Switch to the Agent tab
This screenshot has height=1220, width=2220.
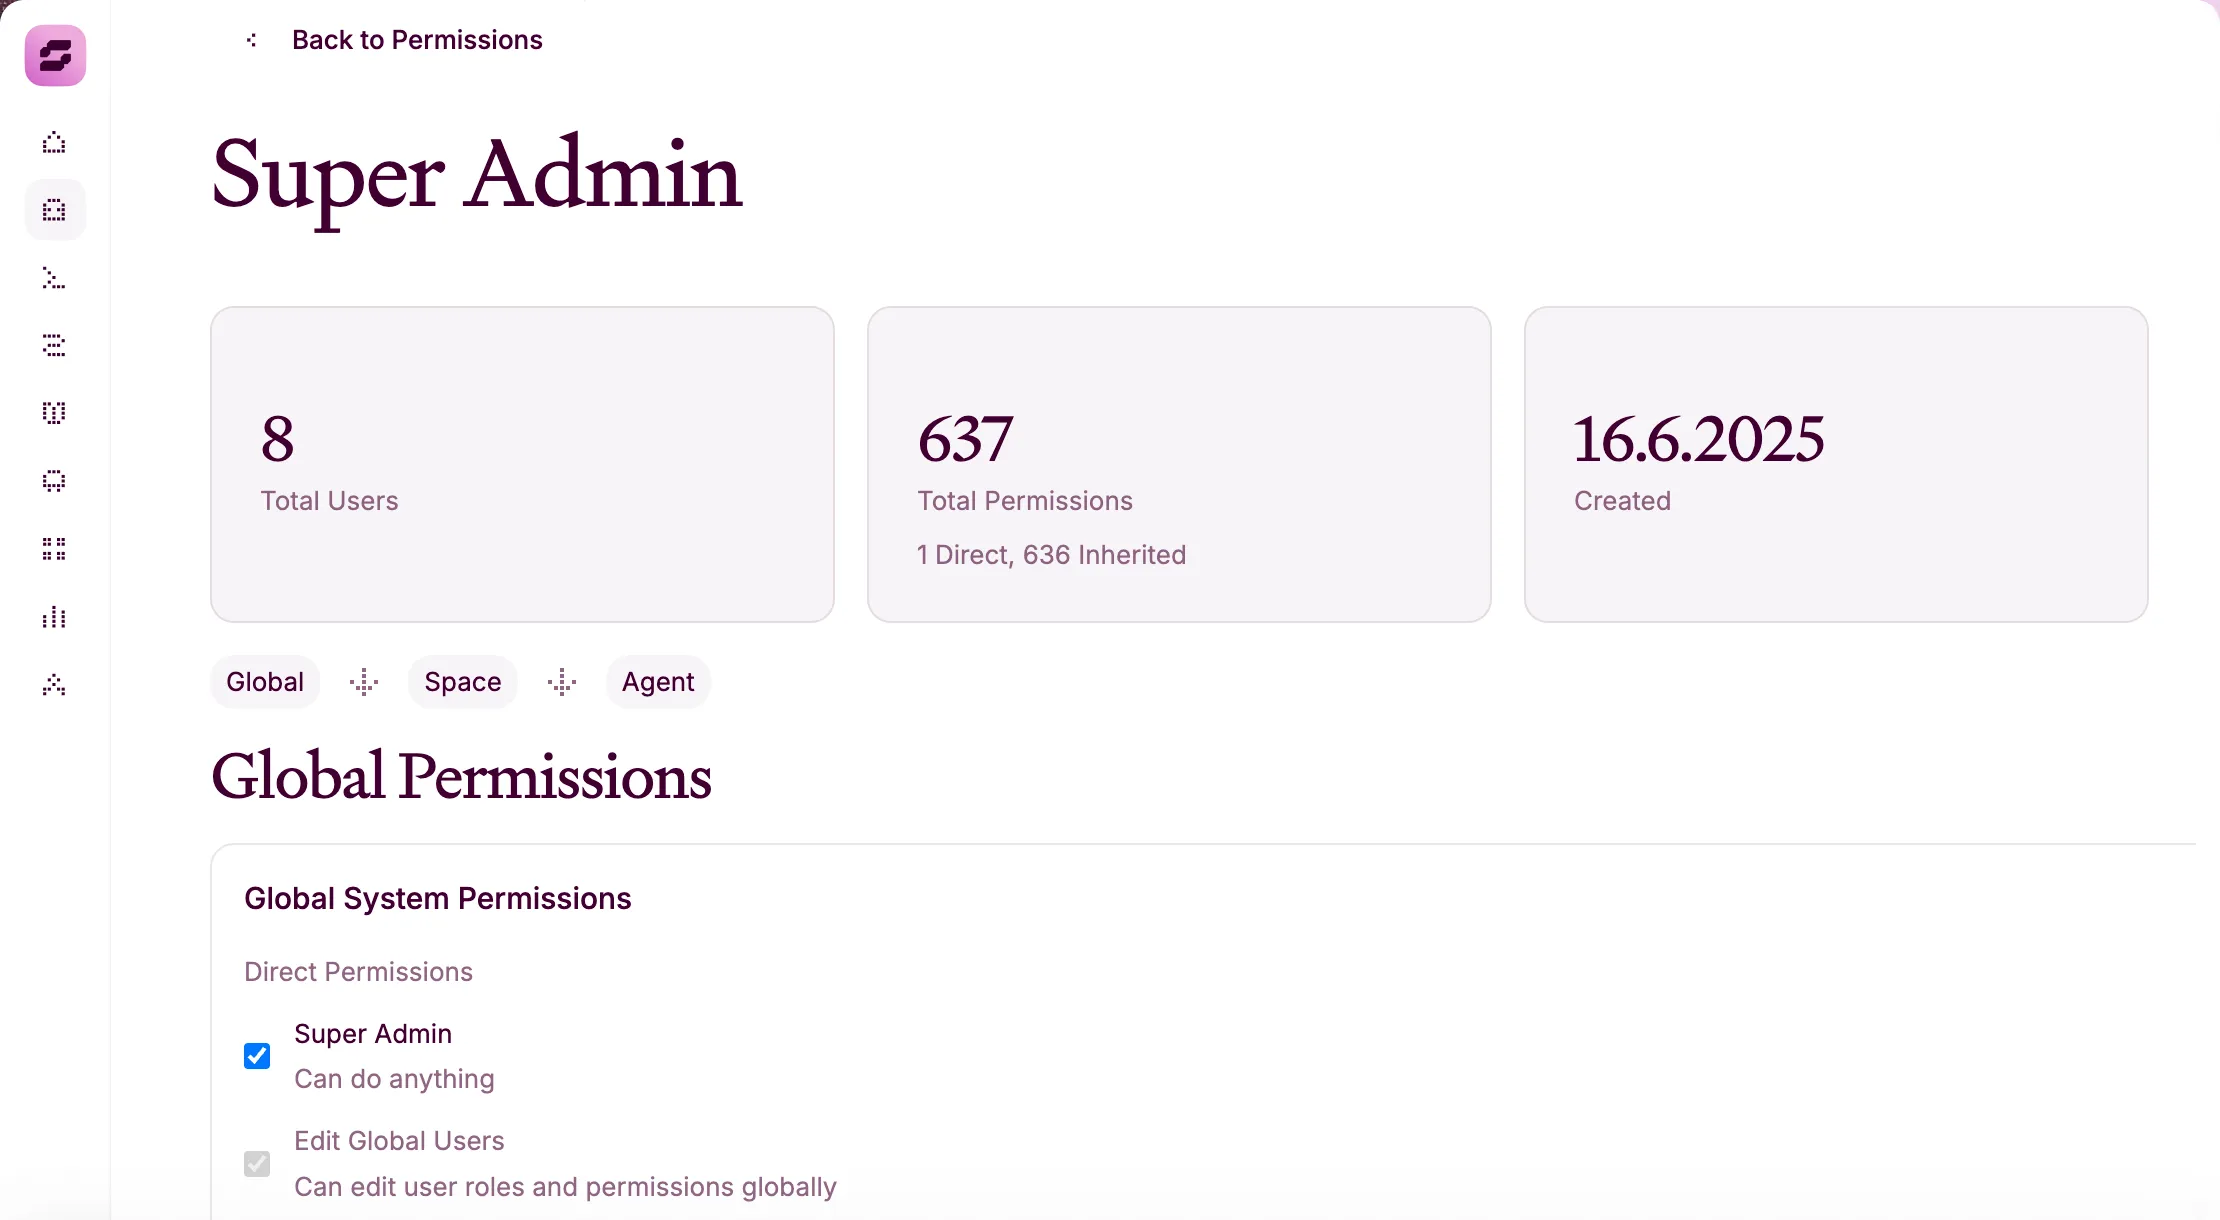point(658,682)
